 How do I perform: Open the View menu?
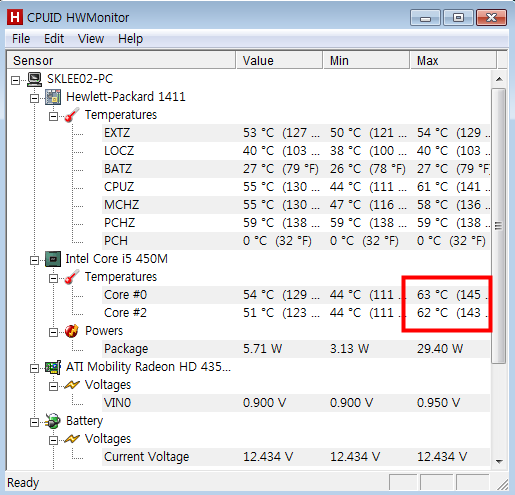pyautogui.click(x=91, y=39)
